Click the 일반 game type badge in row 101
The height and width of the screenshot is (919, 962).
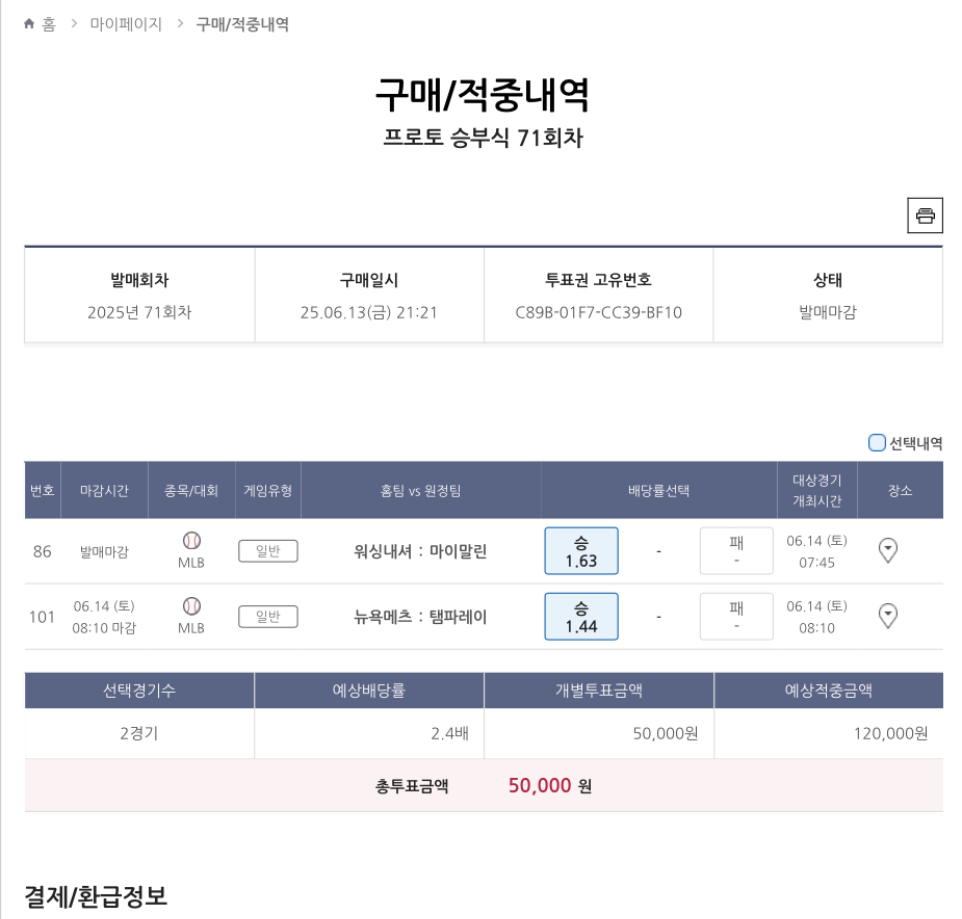[x=268, y=617]
